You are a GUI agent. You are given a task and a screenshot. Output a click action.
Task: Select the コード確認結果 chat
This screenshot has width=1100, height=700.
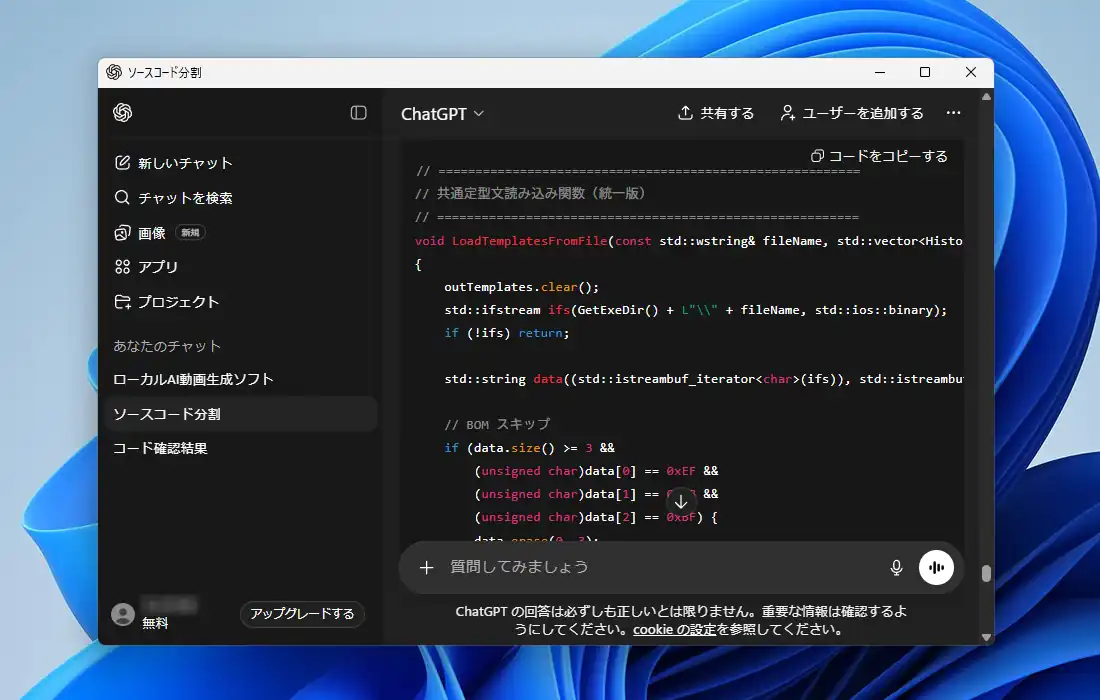tap(161, 448)
